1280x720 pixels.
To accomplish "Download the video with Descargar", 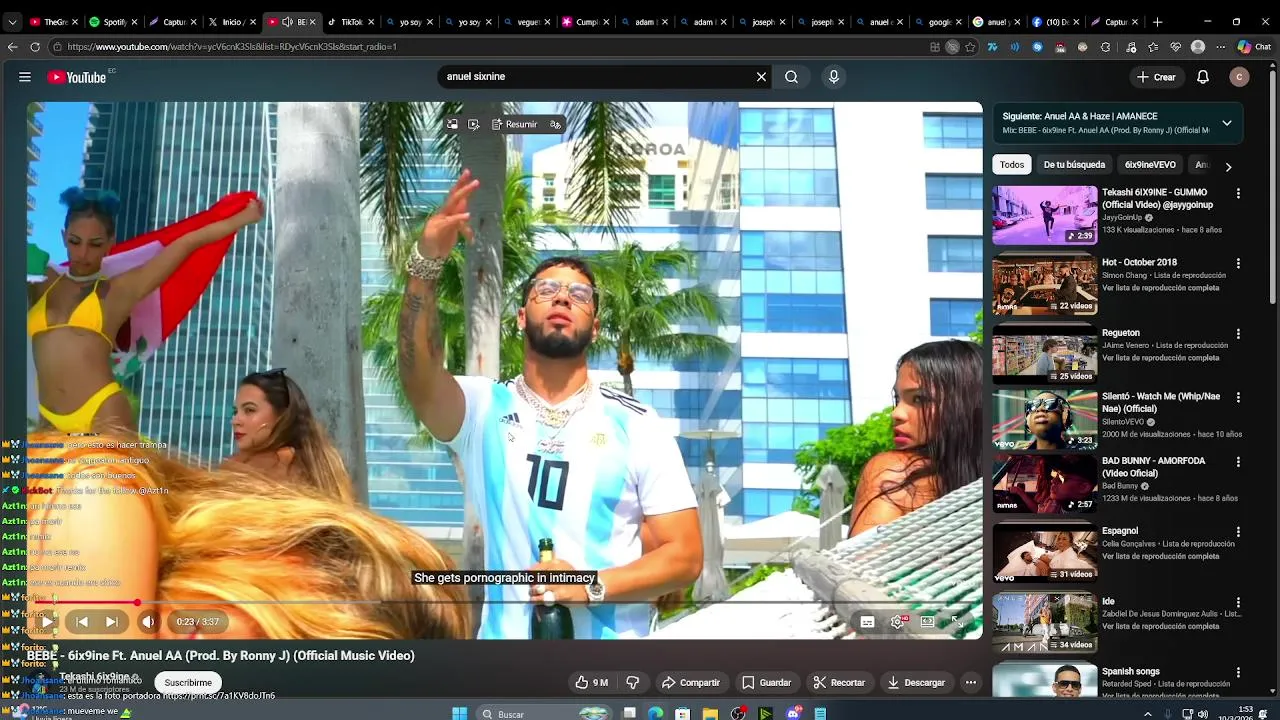I will (x=915, y=683).
